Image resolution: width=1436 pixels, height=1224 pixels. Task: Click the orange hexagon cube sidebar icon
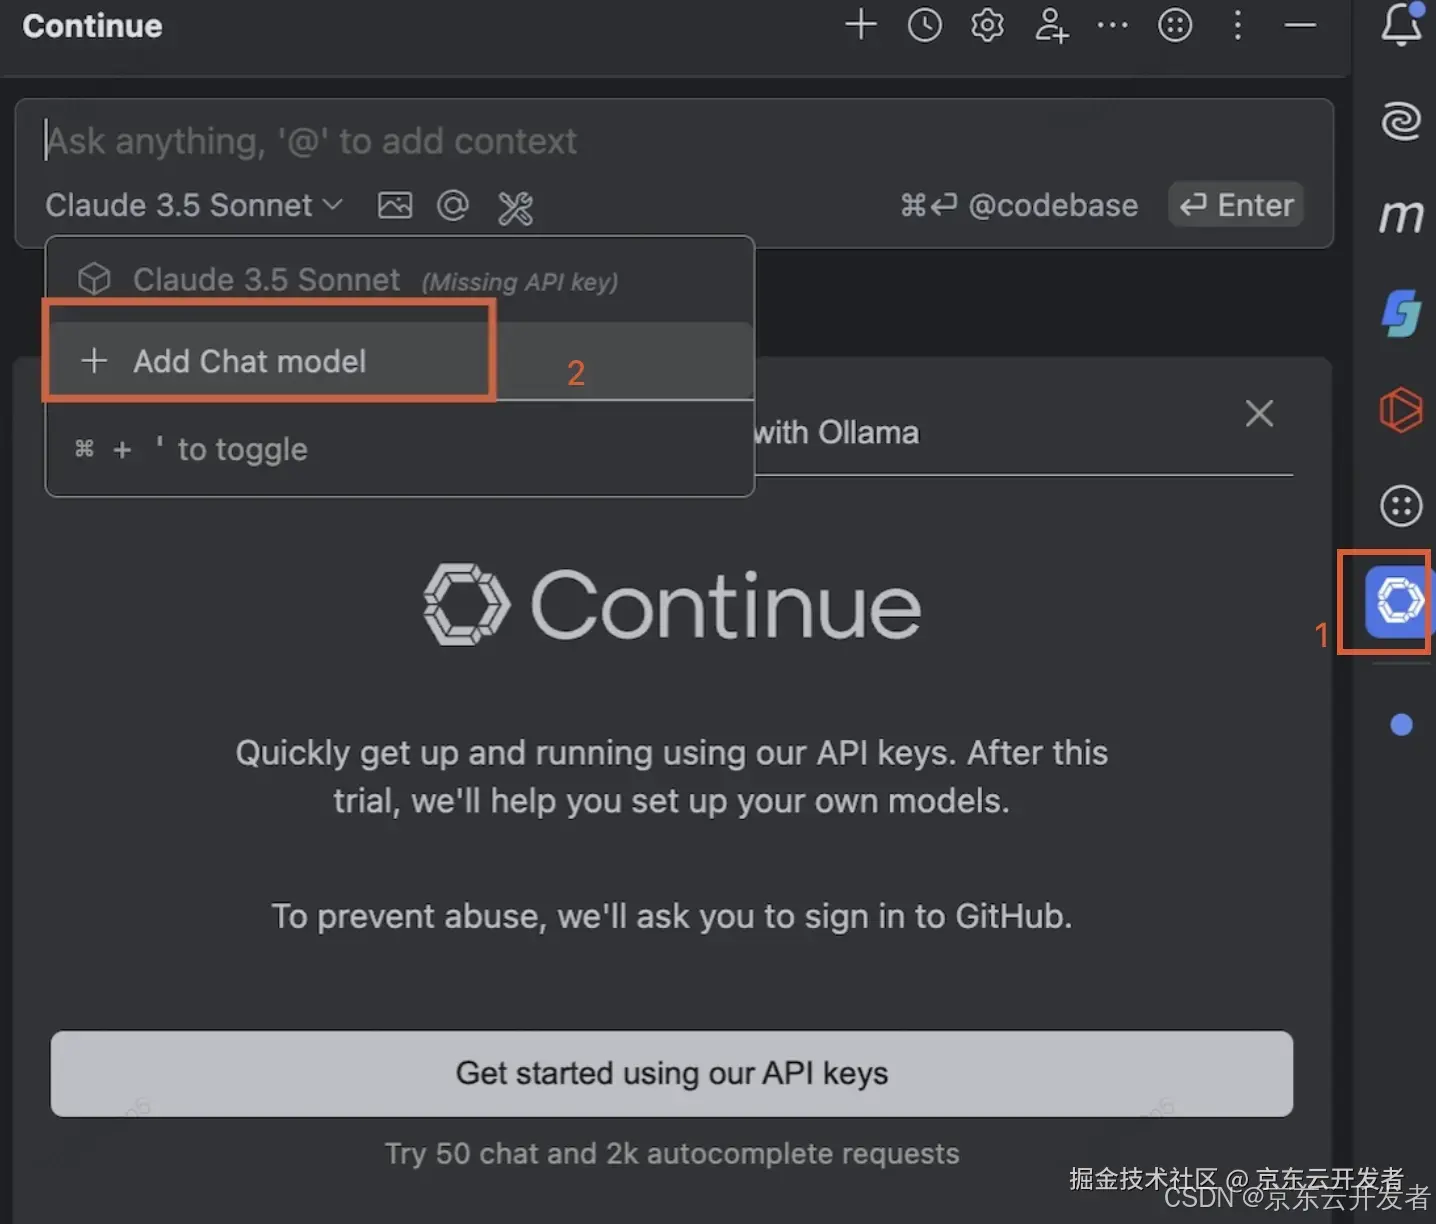pyautogui.click(x=1401, y=409)
